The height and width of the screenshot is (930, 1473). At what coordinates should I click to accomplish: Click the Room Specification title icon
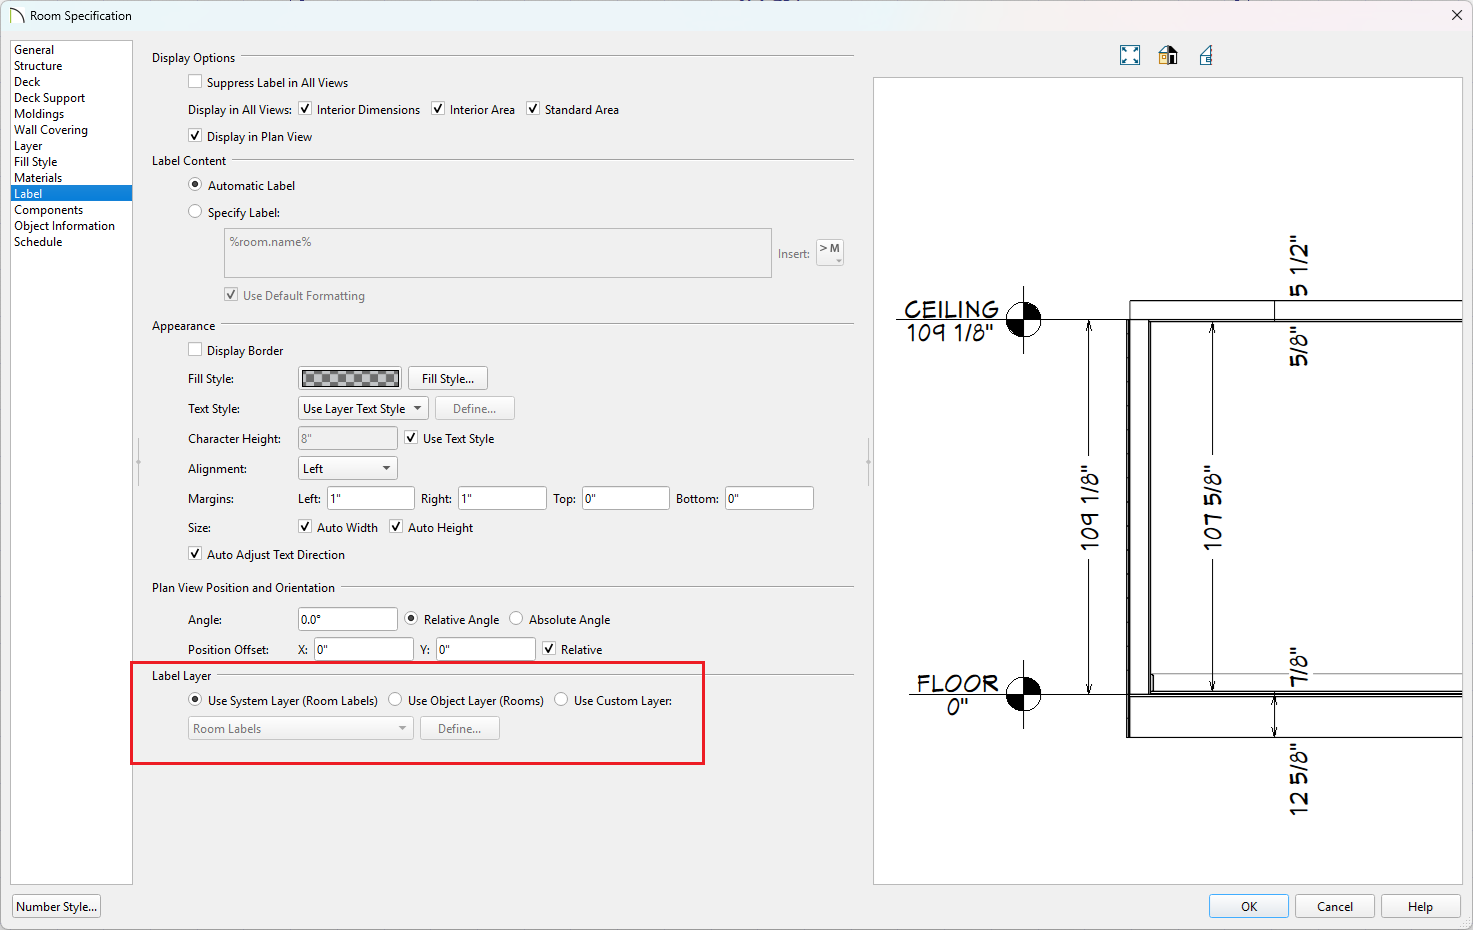click(17, 16)
